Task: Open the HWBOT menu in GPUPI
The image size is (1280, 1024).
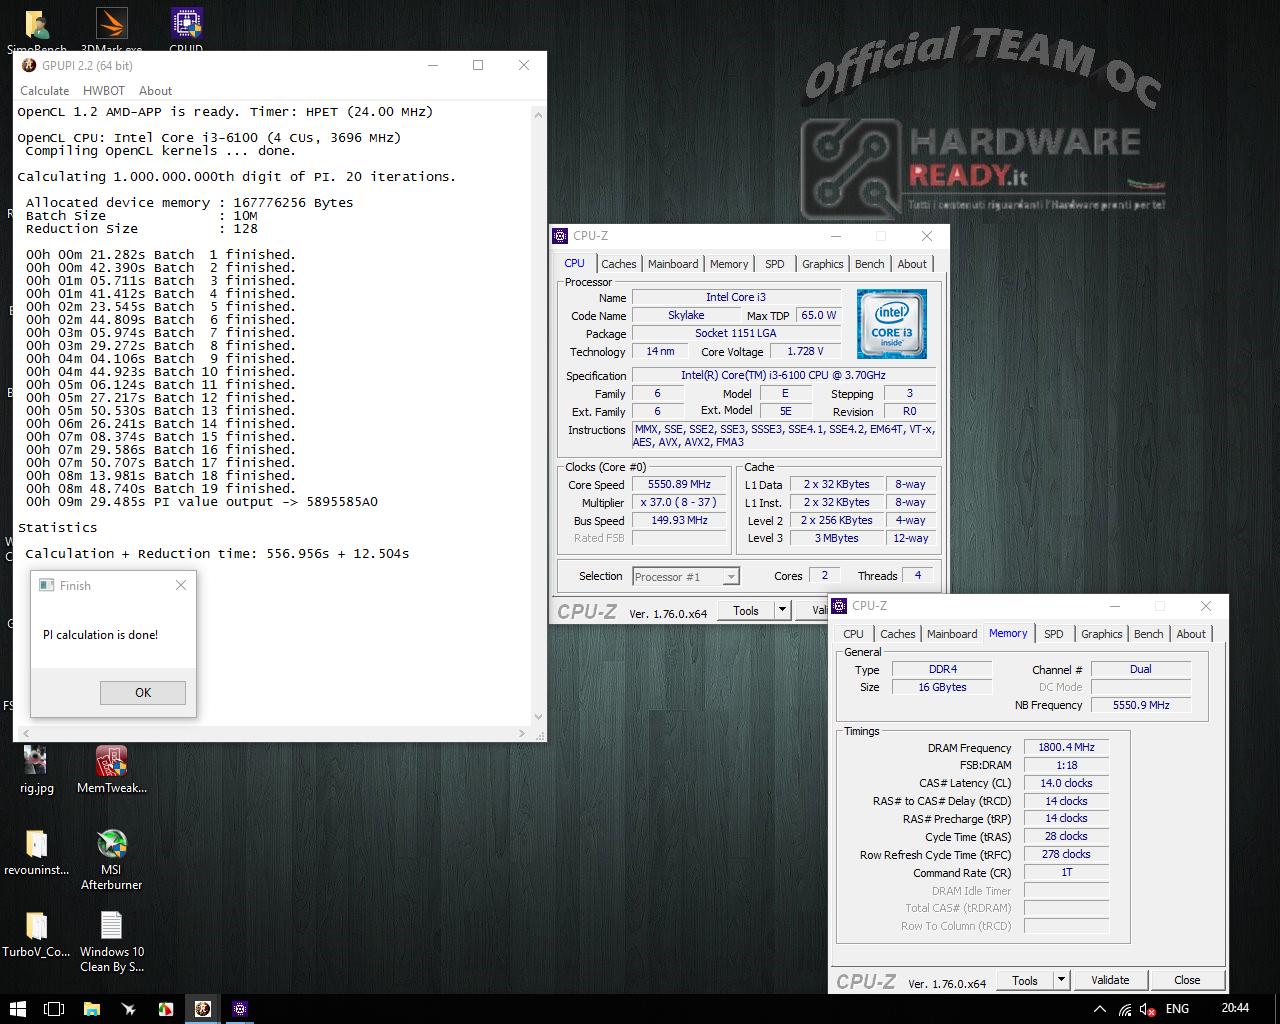Action: 104,90
